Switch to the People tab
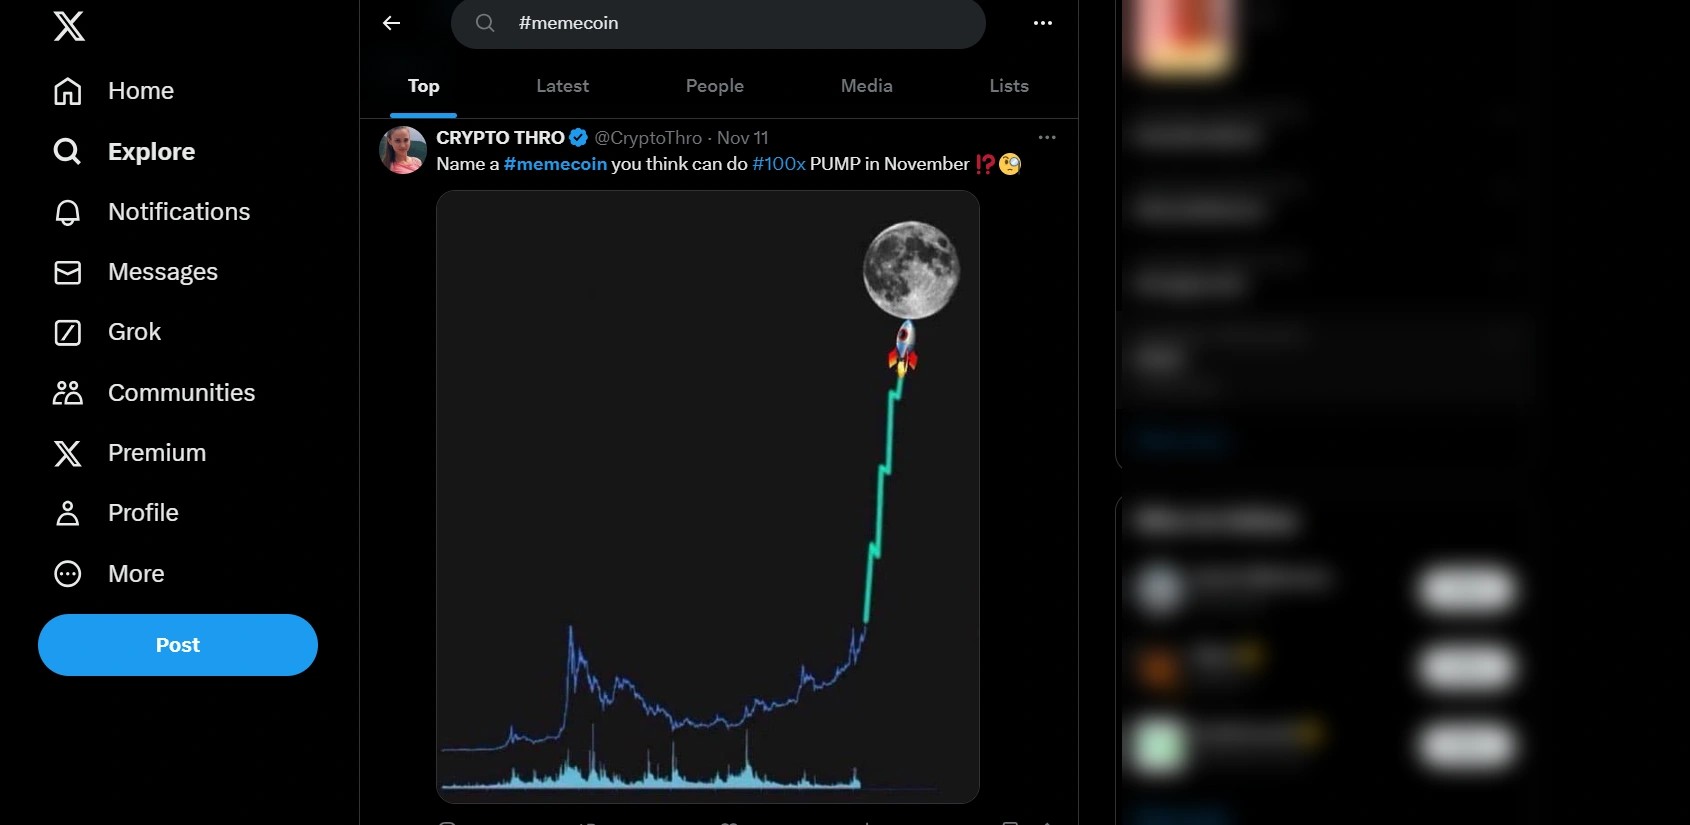 (x=714, y=86)
